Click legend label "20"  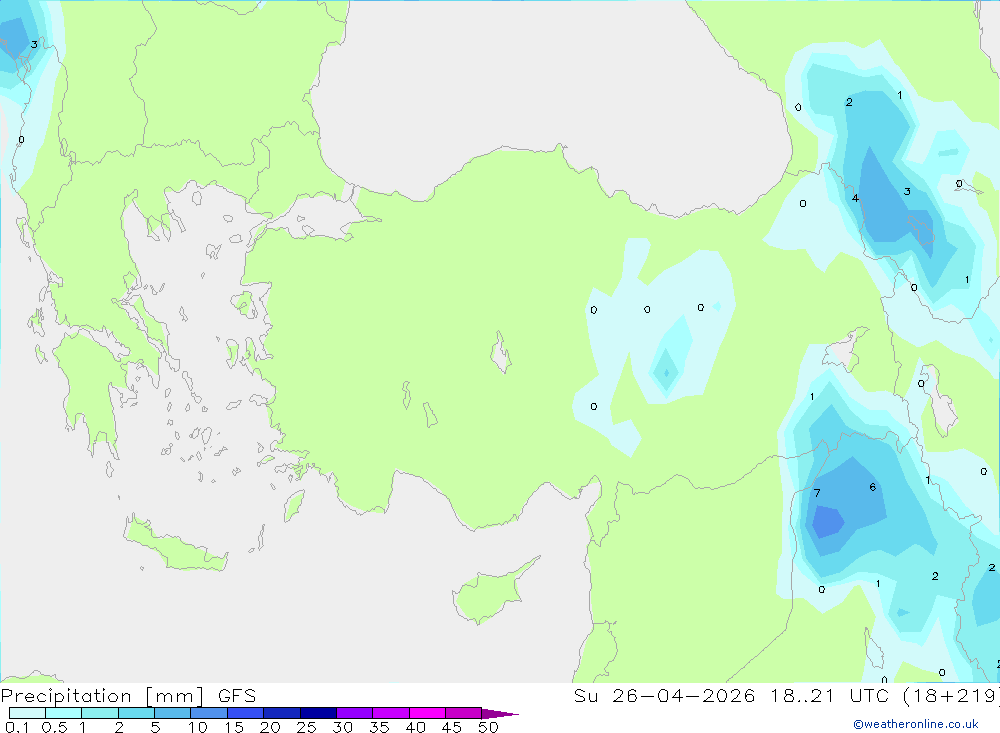(270, 727)
